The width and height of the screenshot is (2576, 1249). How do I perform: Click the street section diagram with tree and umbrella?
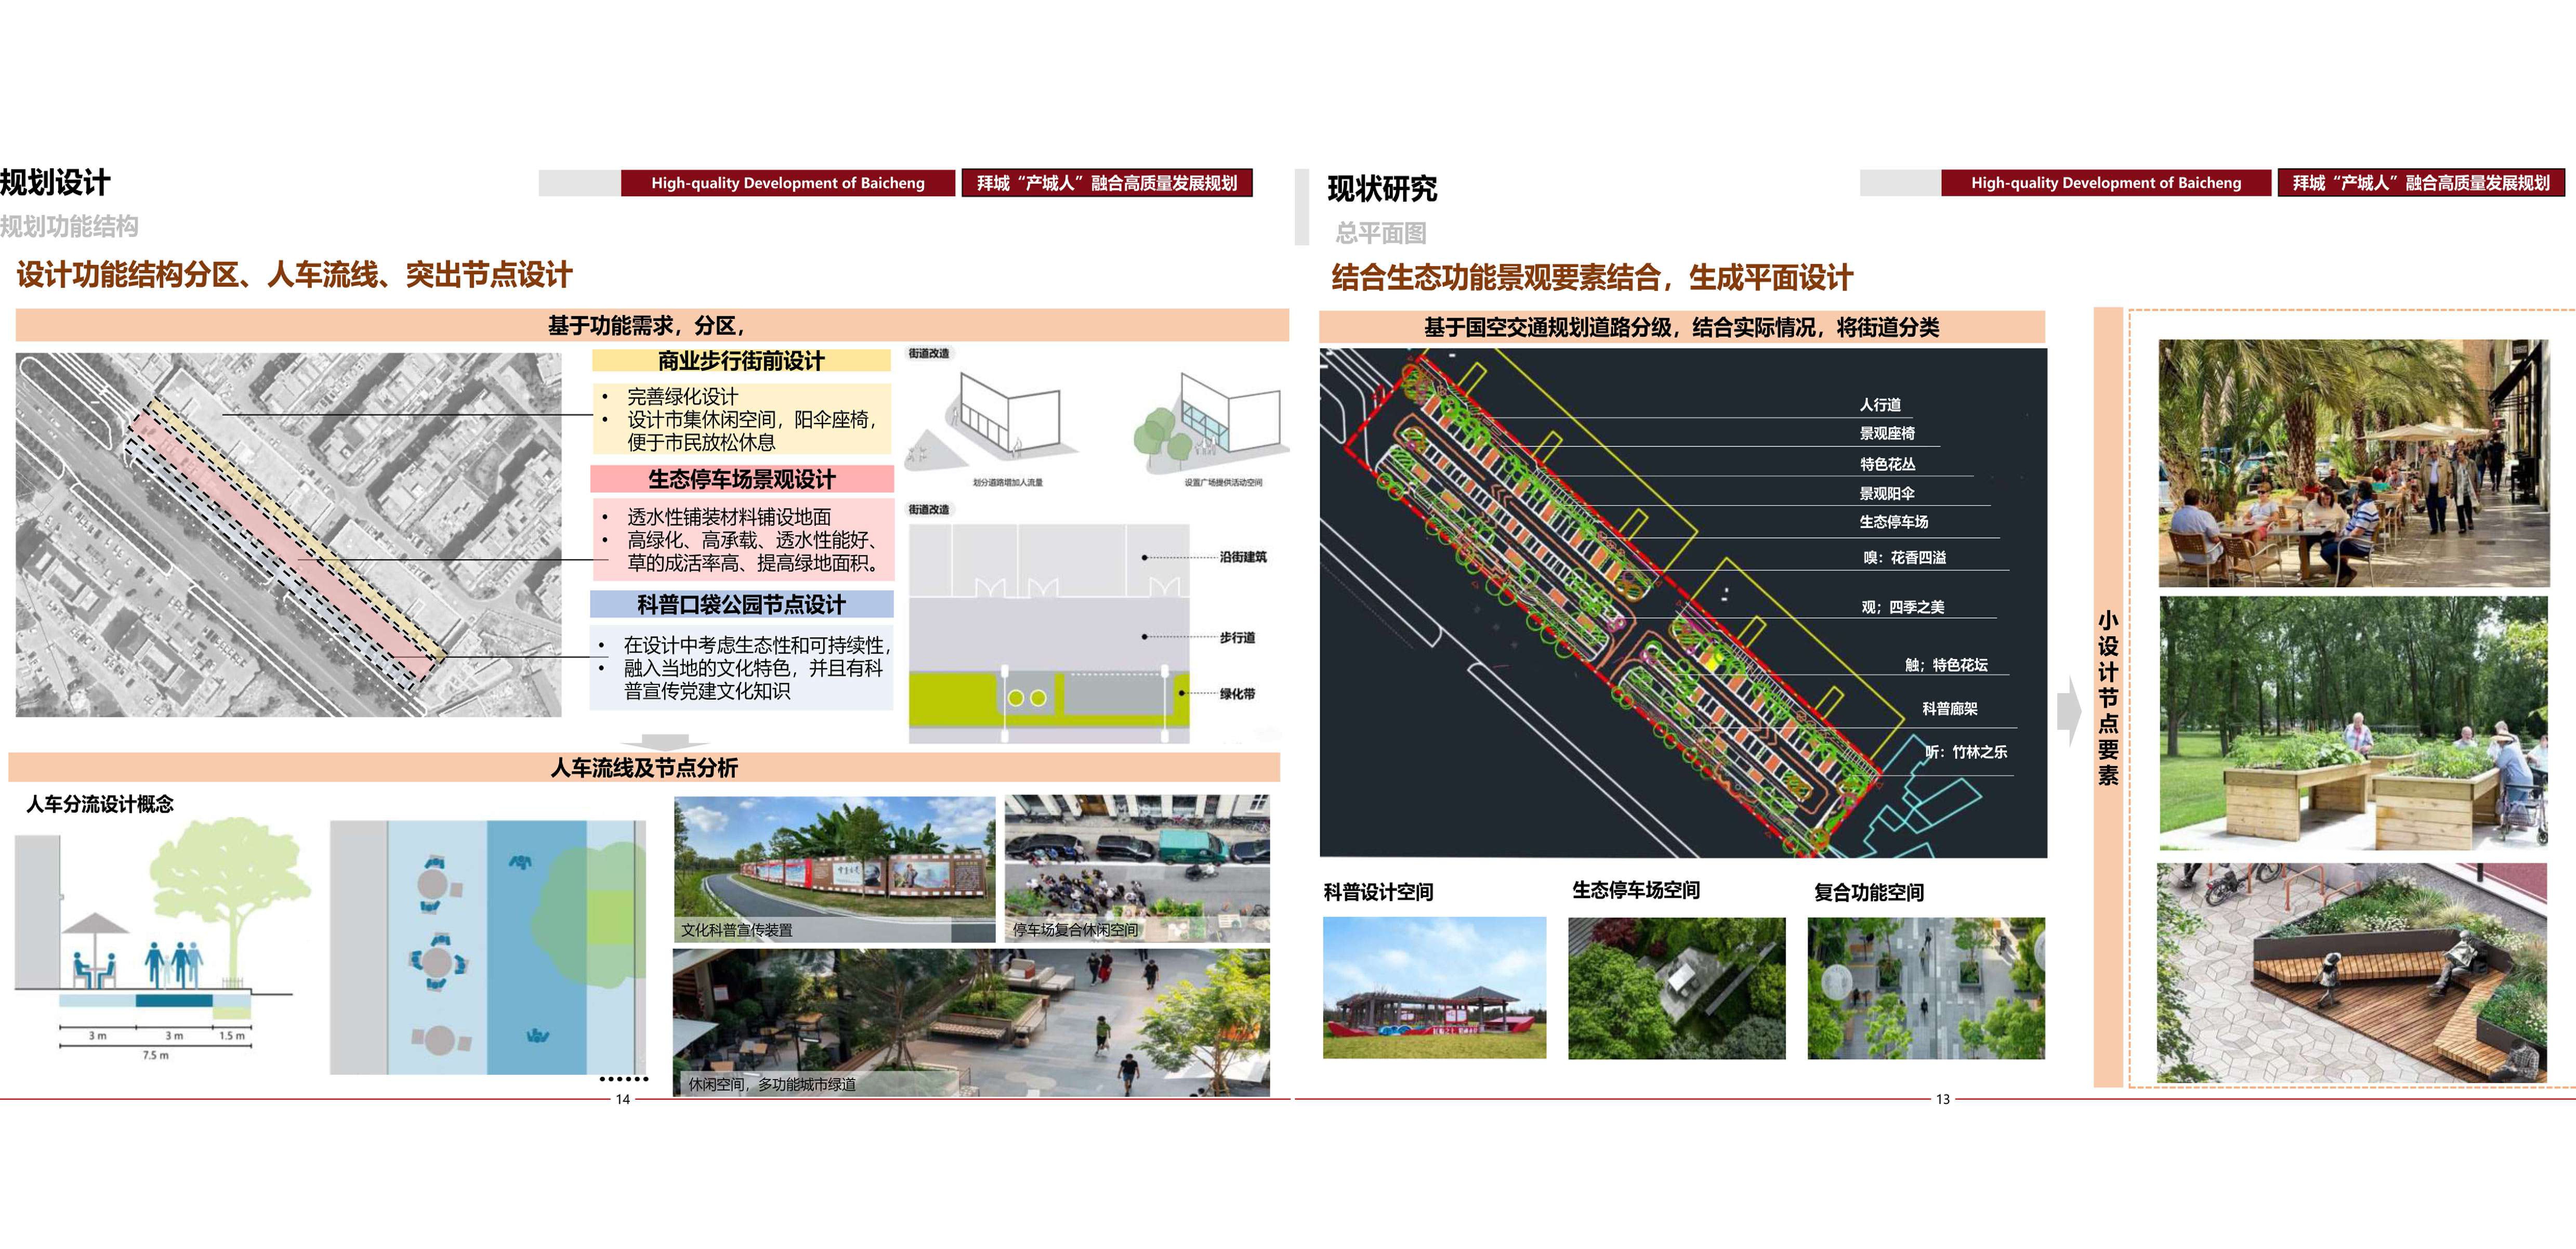pos(163,940)
